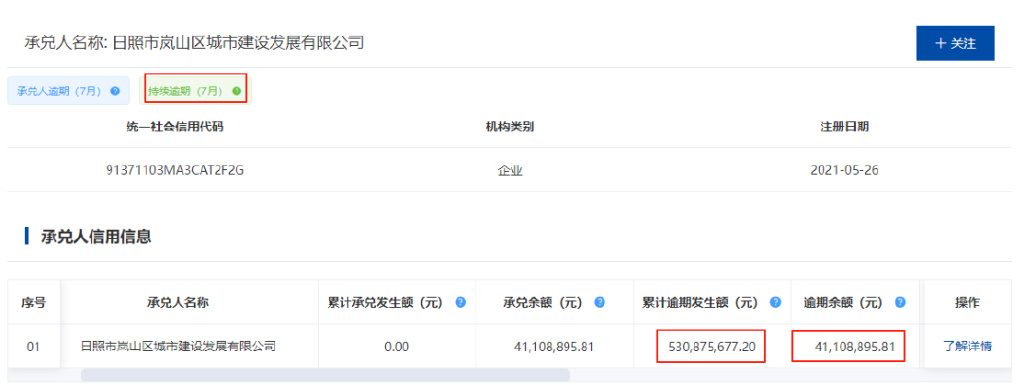Screen dimensions: 1024x385
Task: Show help for 承兑余额 (元) column
Action: [600, 303]
